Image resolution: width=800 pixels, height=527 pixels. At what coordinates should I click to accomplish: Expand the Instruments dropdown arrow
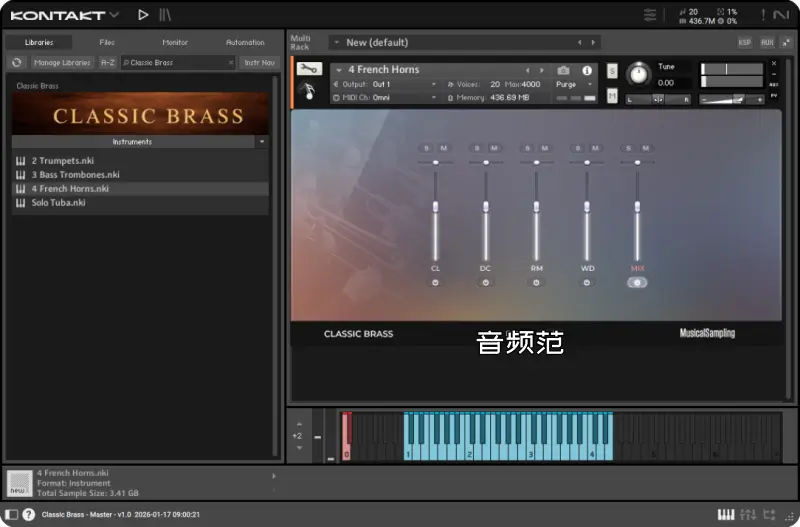click(262, 142)
